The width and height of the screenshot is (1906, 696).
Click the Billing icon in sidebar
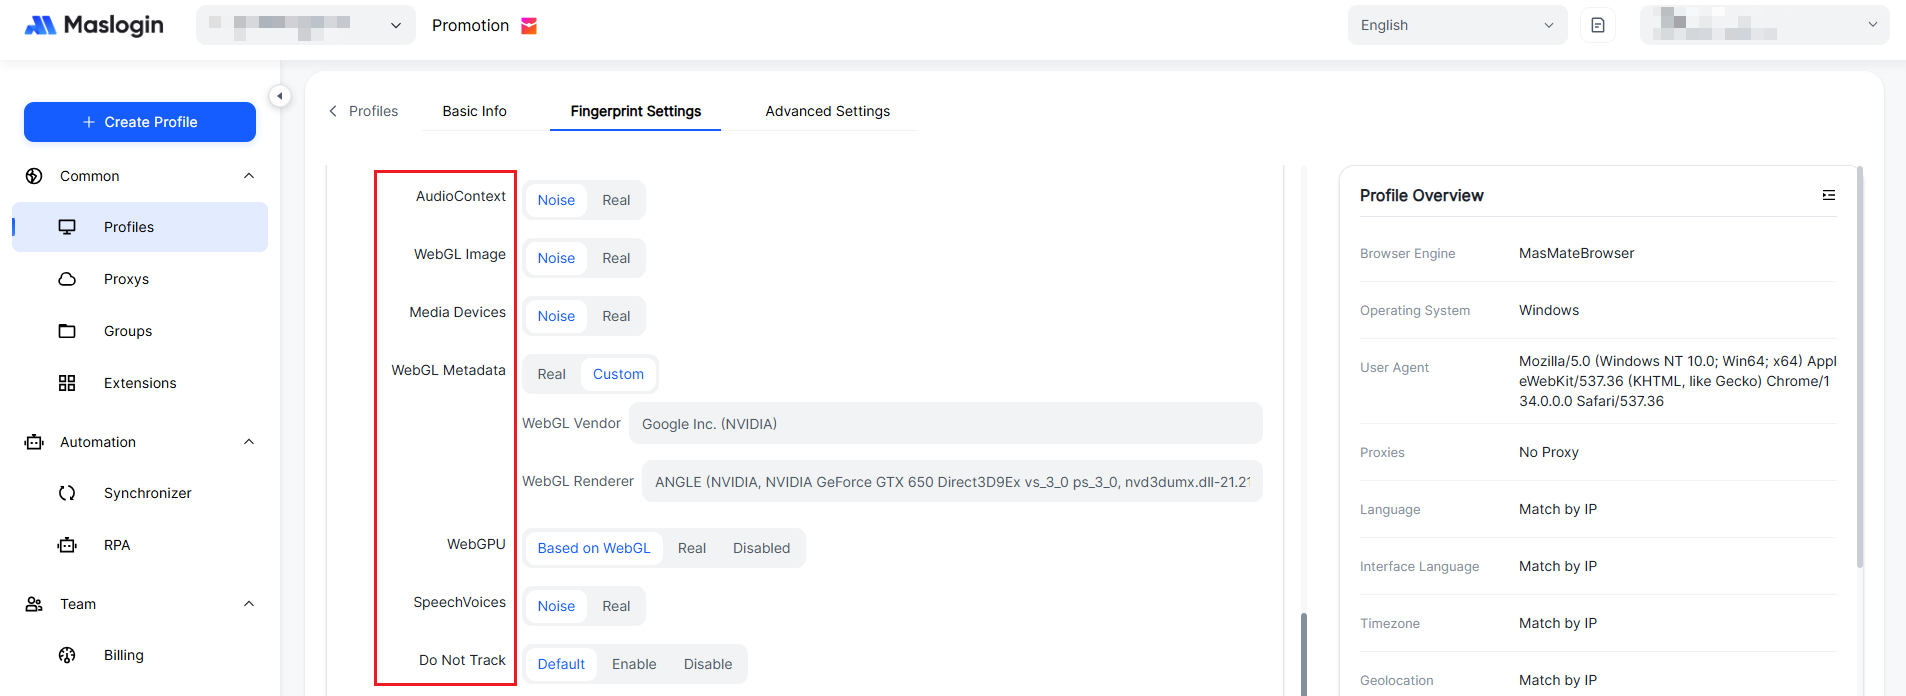(67, 655)
